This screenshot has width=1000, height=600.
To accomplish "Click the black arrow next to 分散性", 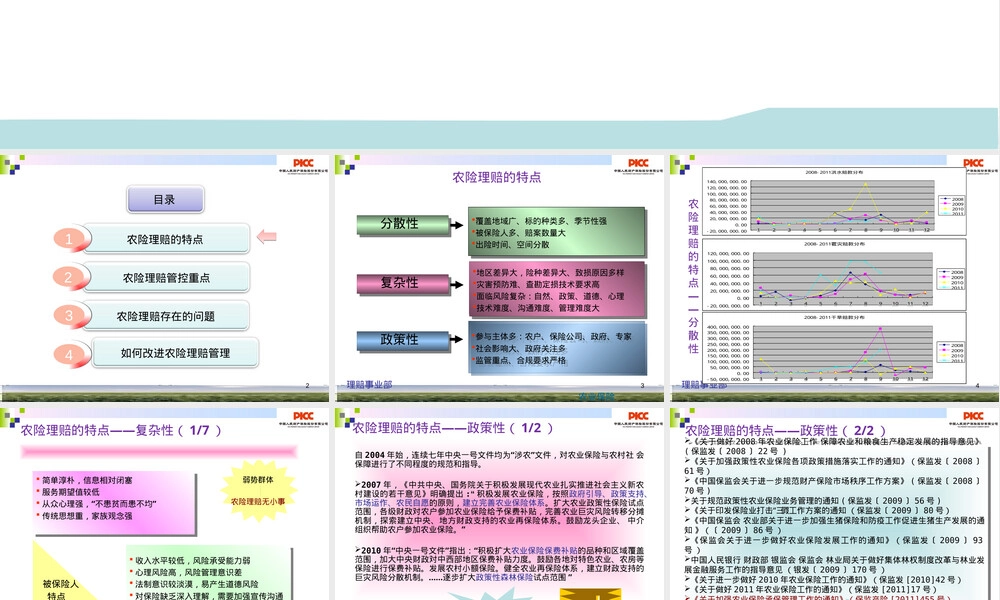I will point(456,224).
